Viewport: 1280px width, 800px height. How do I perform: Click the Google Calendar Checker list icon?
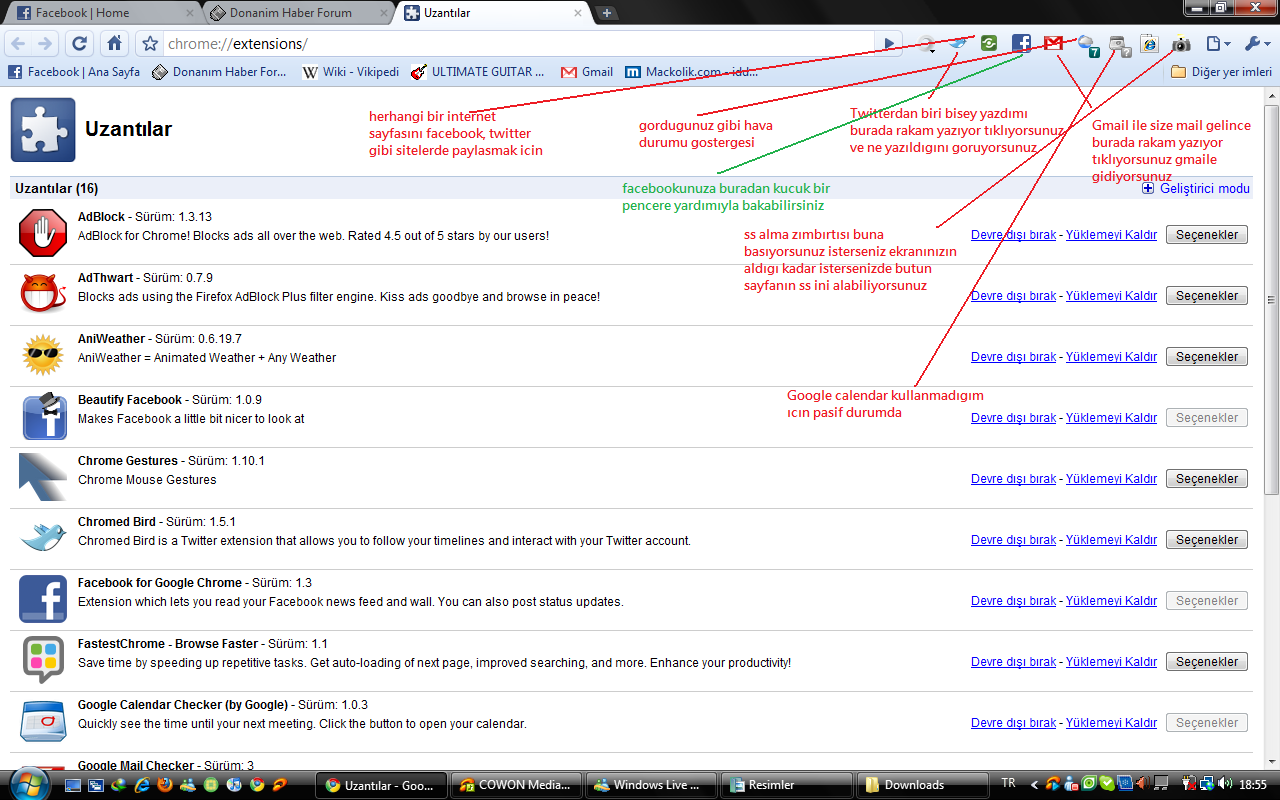click(43, 722)
